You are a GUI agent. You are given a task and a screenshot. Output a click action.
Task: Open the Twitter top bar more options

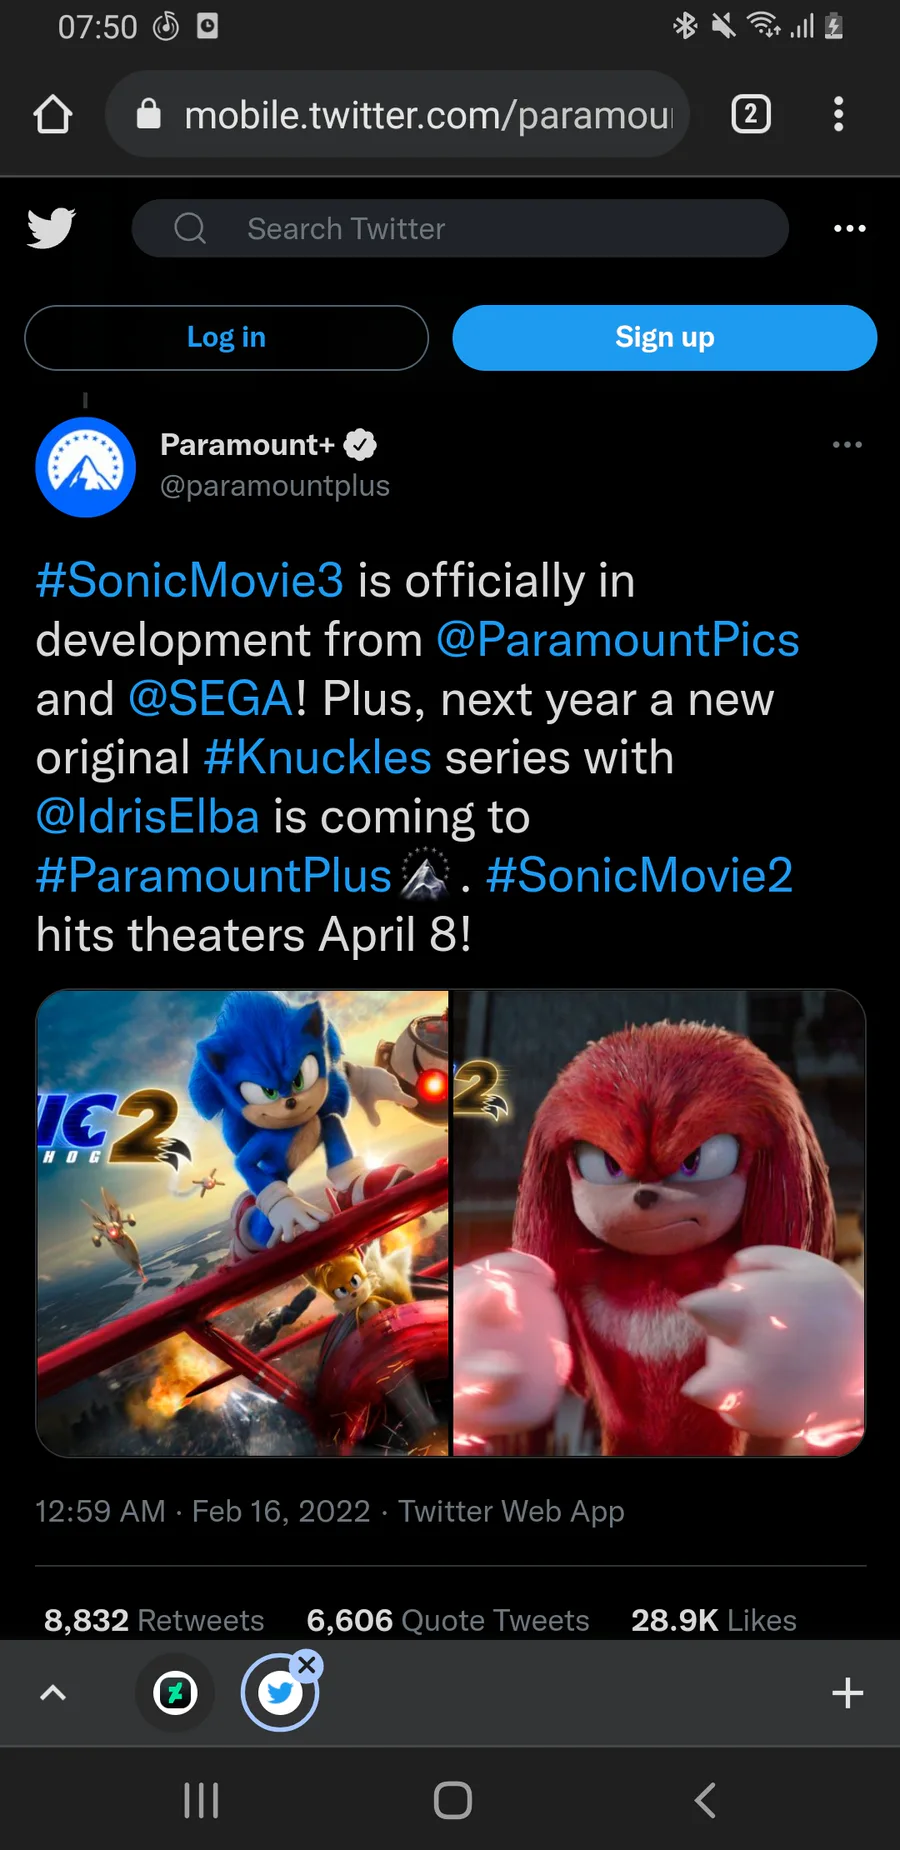click(x=849, y=228)
